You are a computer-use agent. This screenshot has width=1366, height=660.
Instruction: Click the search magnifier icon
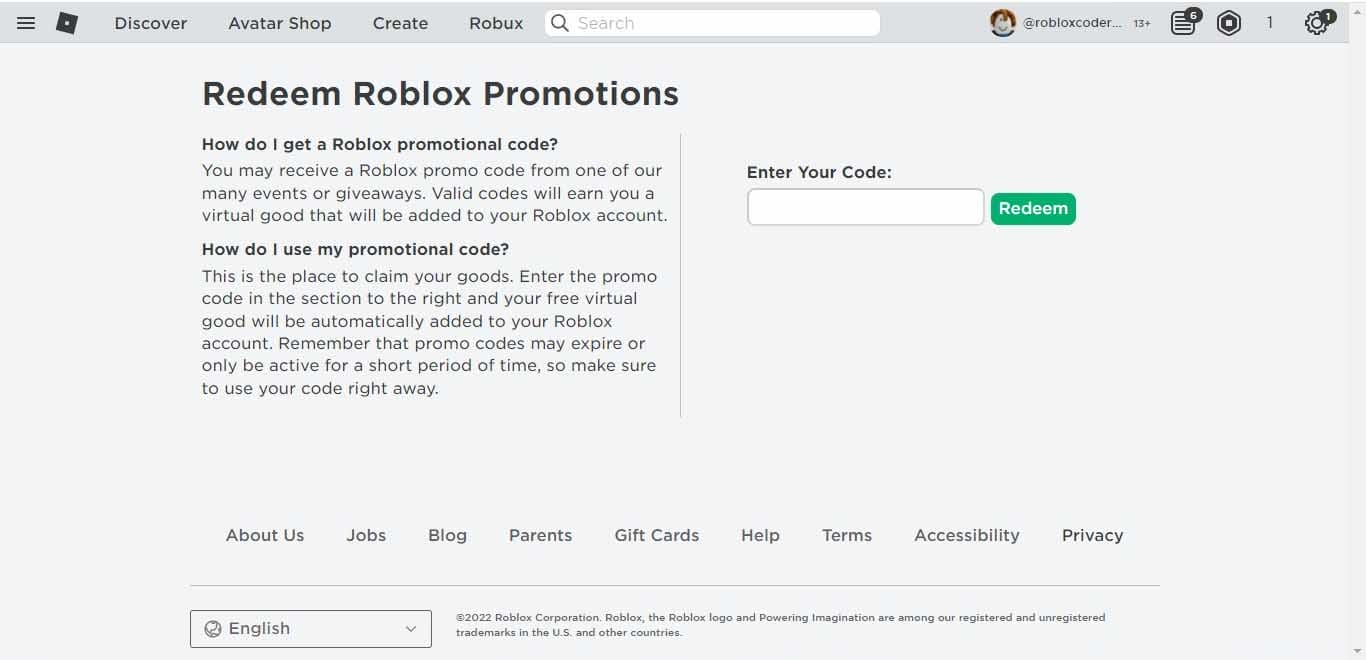[560, 22]
